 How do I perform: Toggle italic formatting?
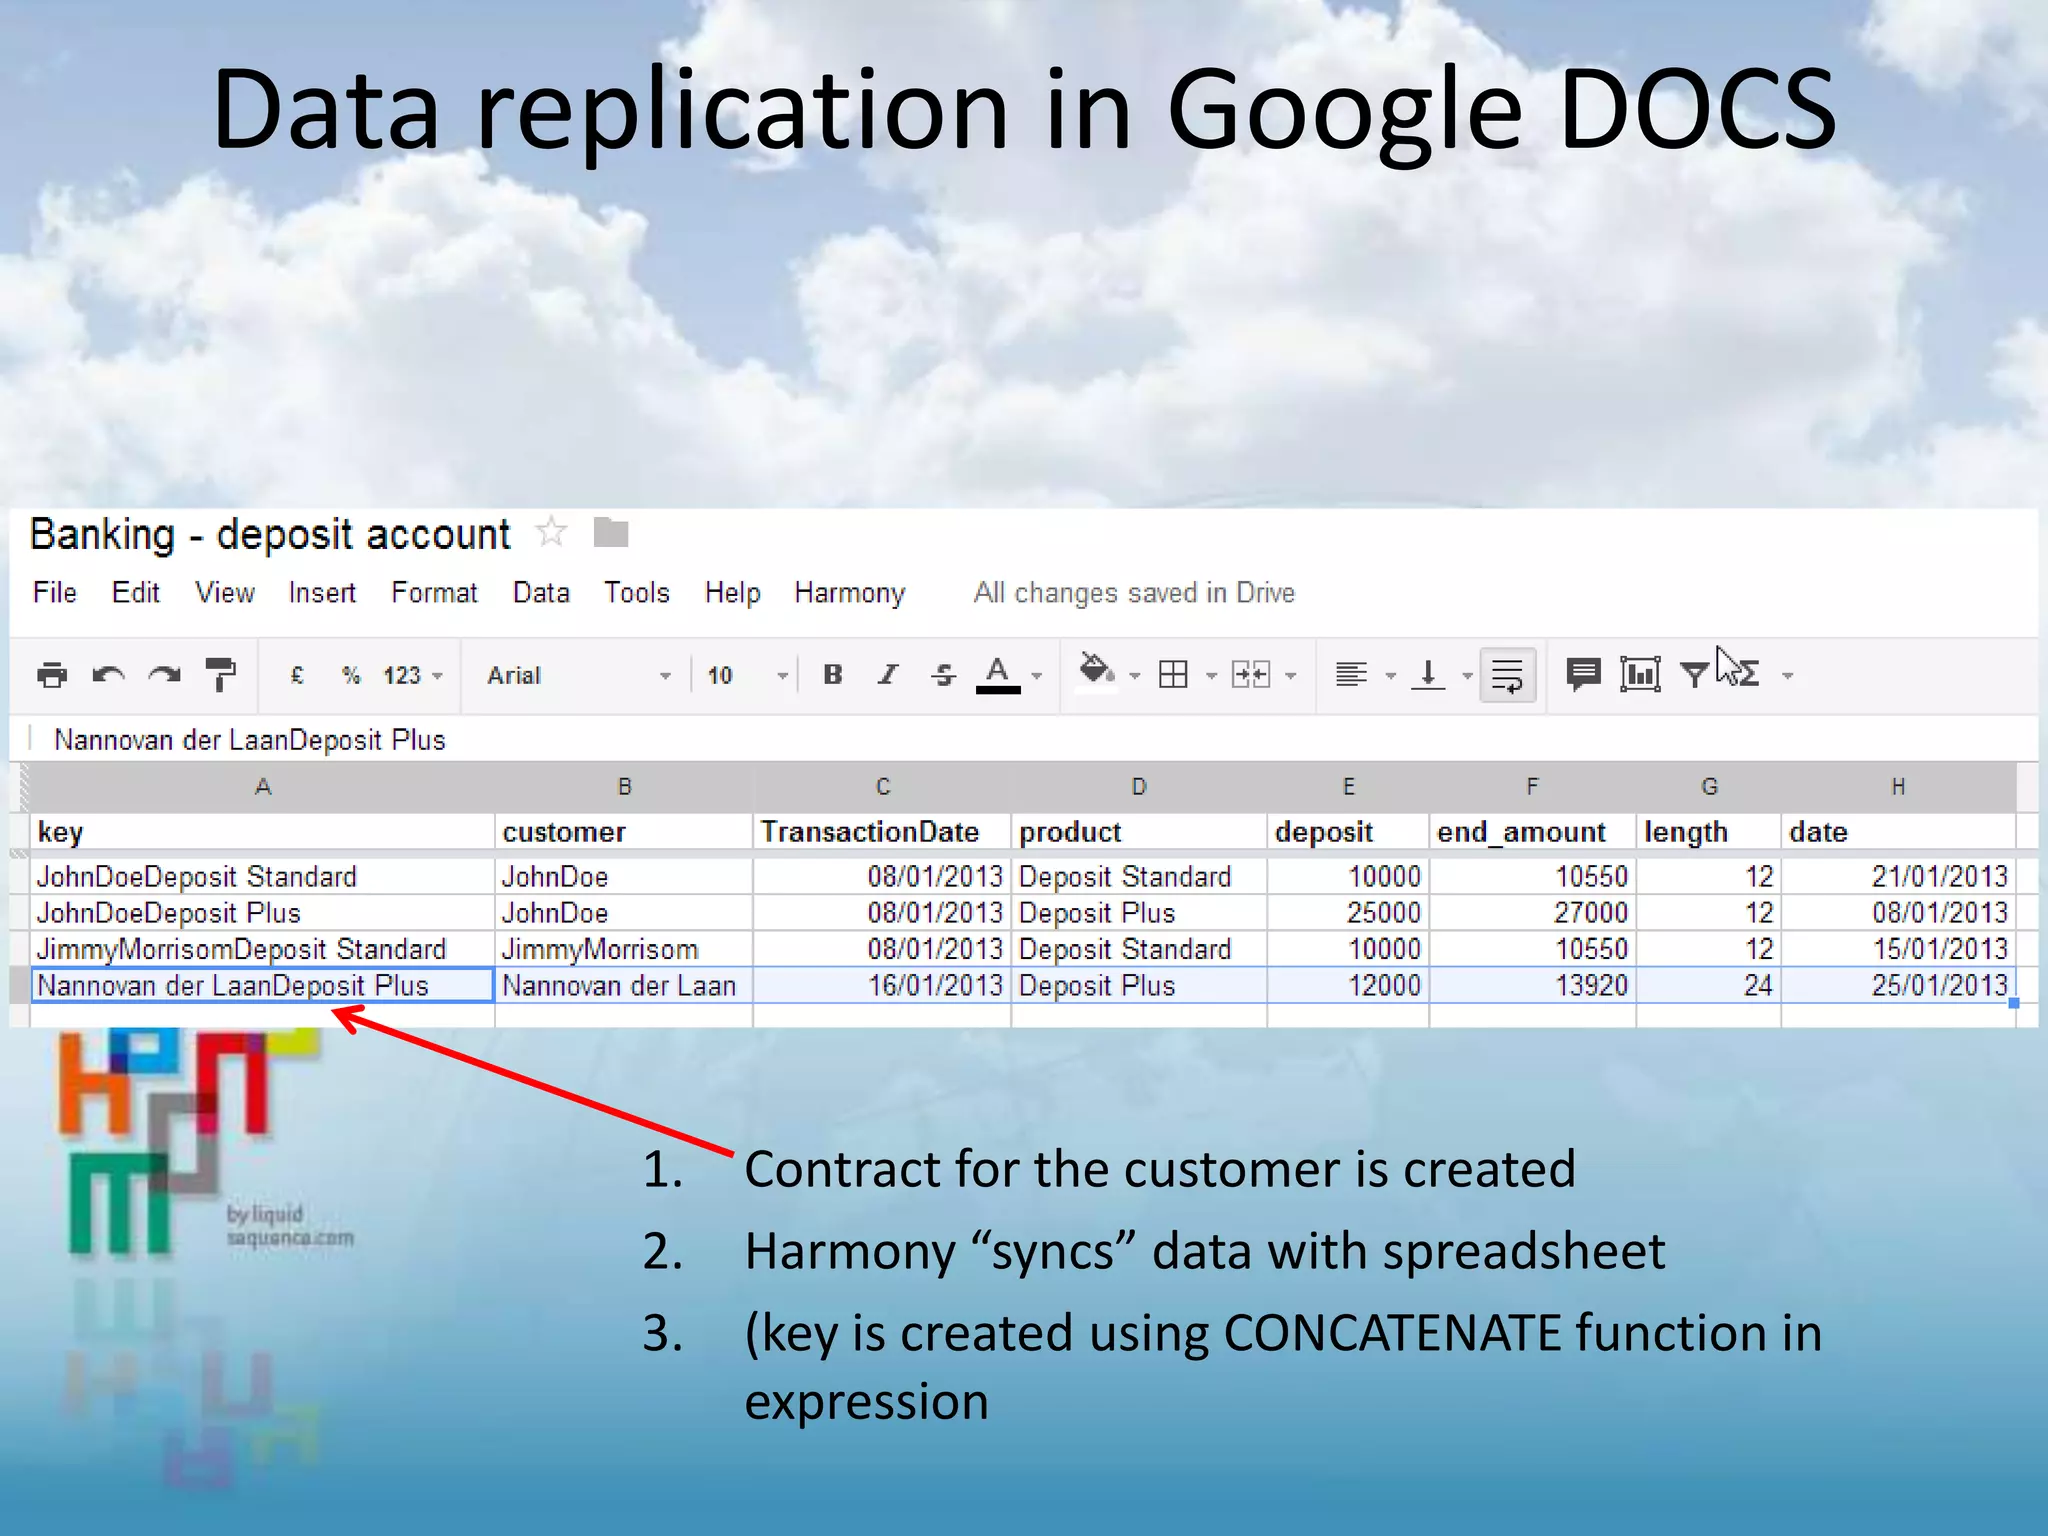(888, 675)
